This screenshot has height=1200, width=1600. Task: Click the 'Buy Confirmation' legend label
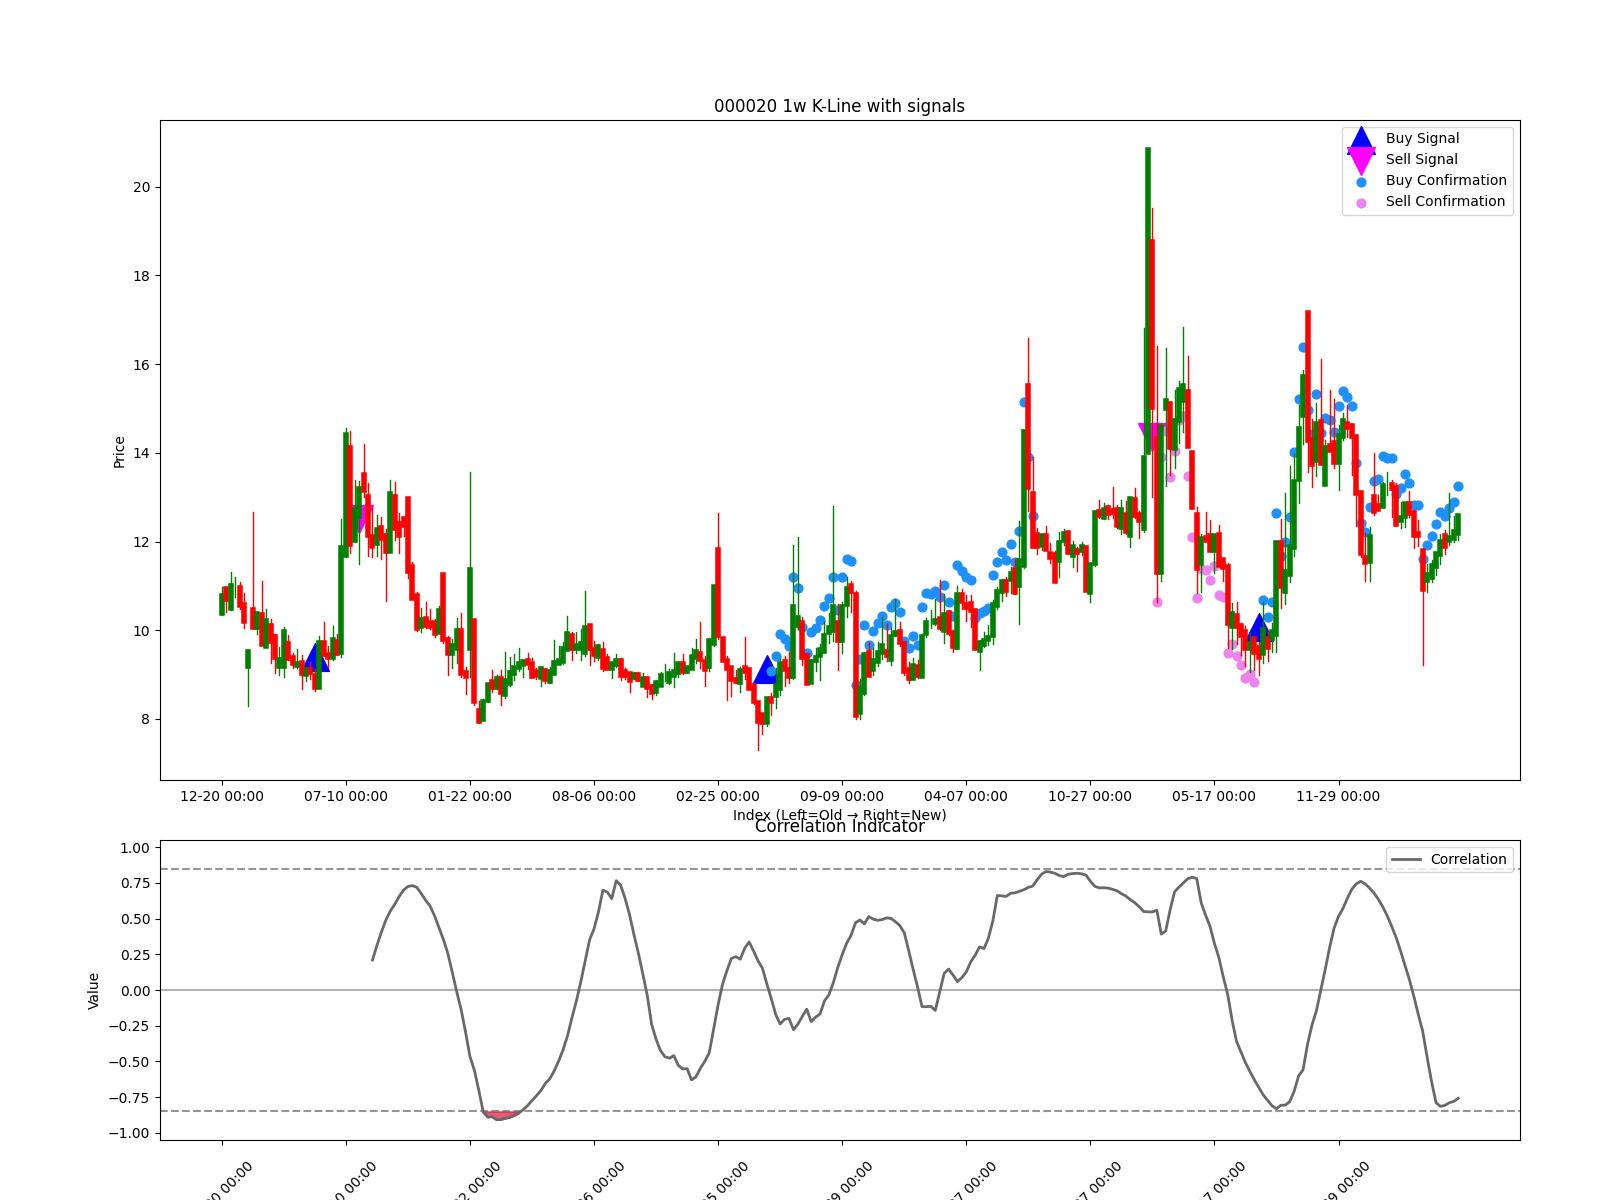tap(1446, 181)
